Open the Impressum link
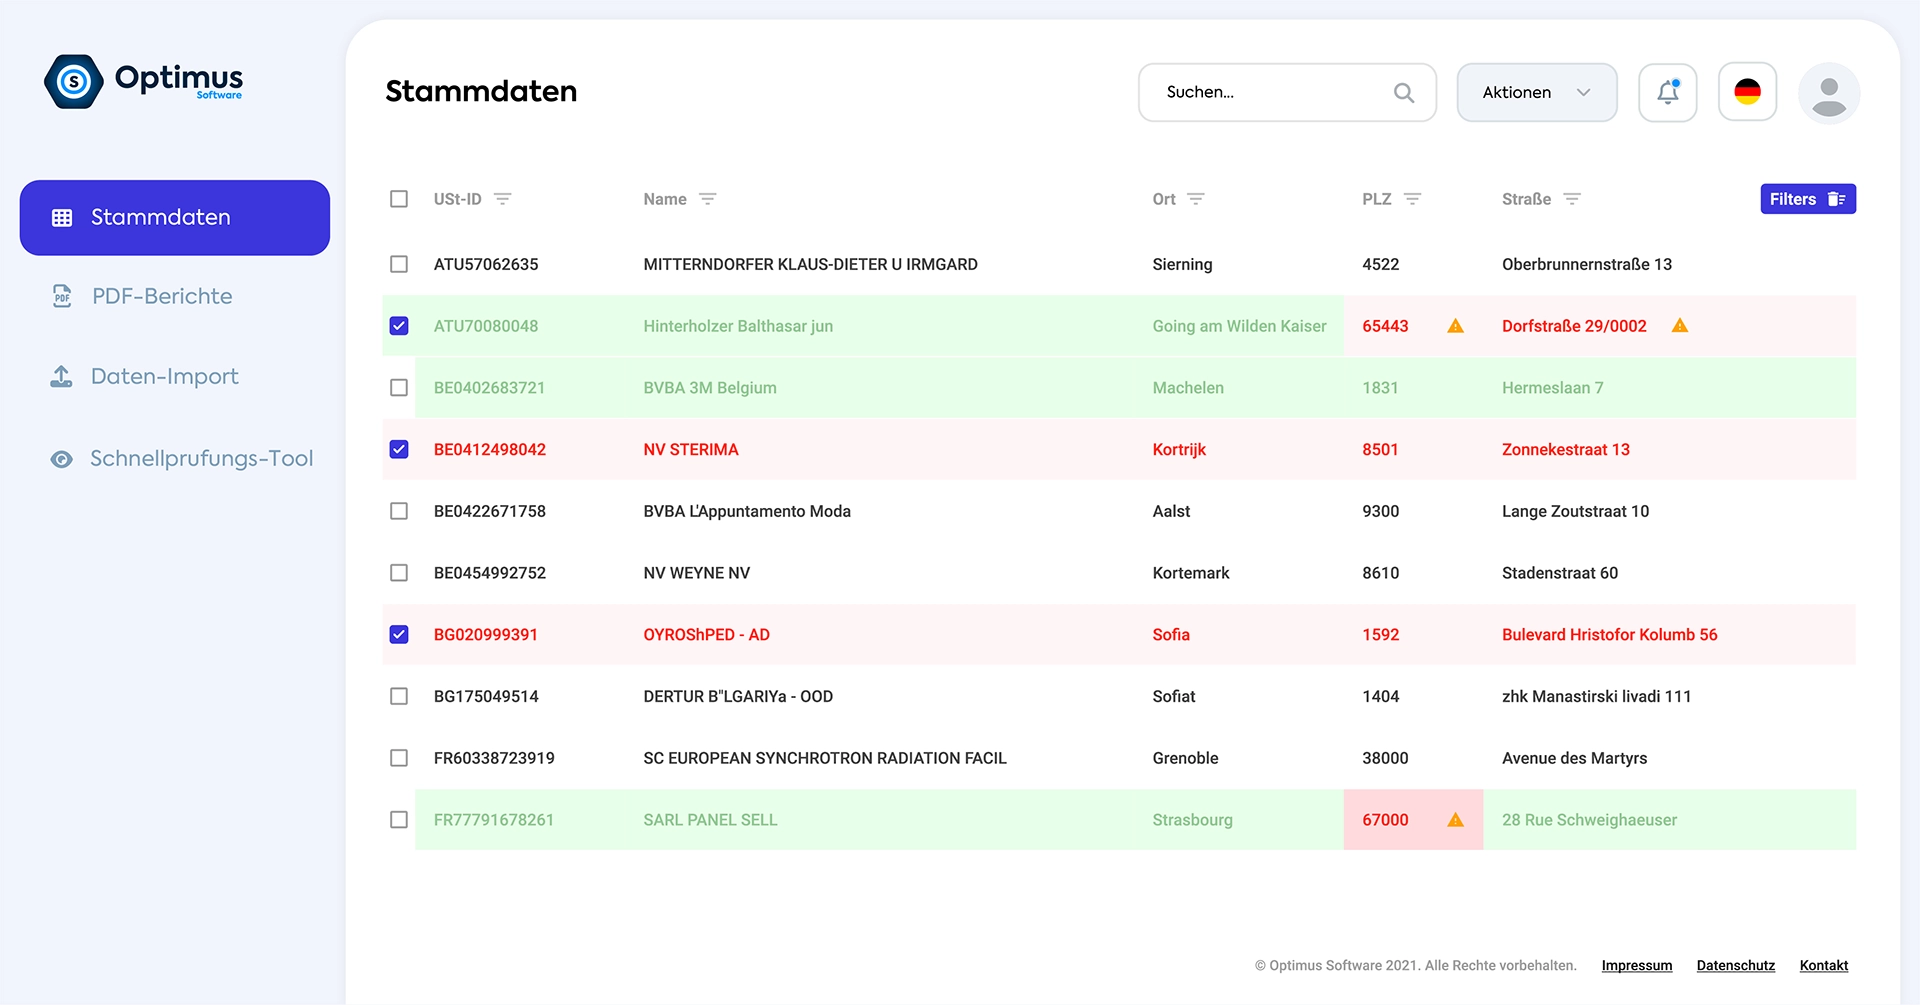1920x1005 pixels. click(1637, 965)
